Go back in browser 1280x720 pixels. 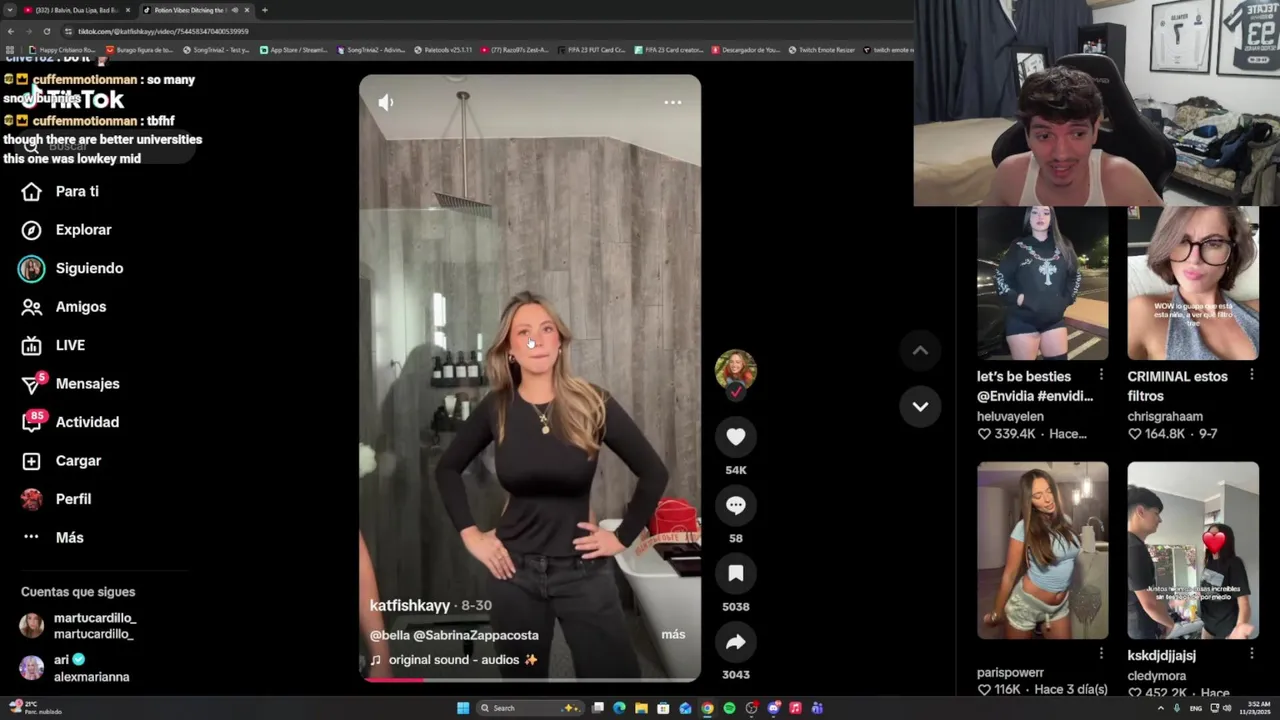pyautogui.click(x=10, y=31)
